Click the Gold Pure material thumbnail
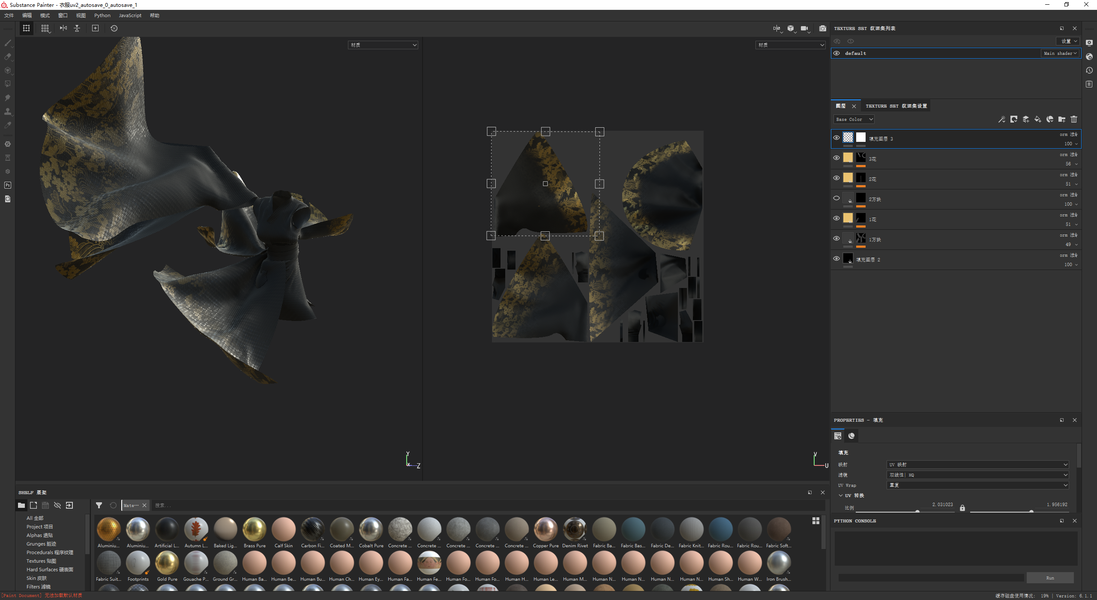 [167, 562]
